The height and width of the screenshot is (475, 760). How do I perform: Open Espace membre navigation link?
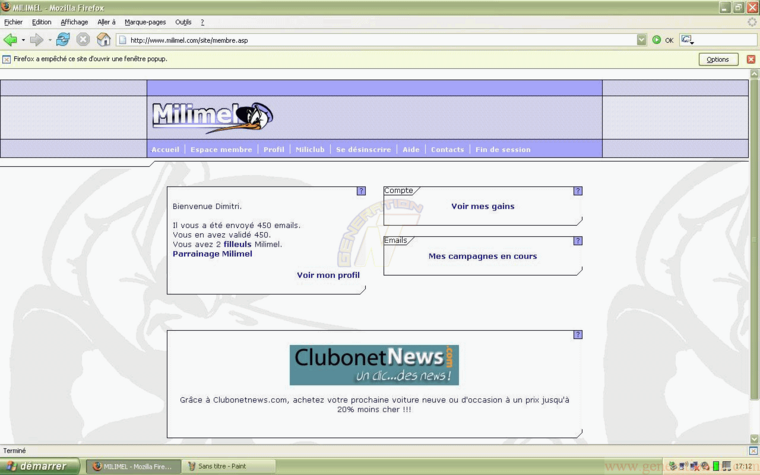pos(221,149)
